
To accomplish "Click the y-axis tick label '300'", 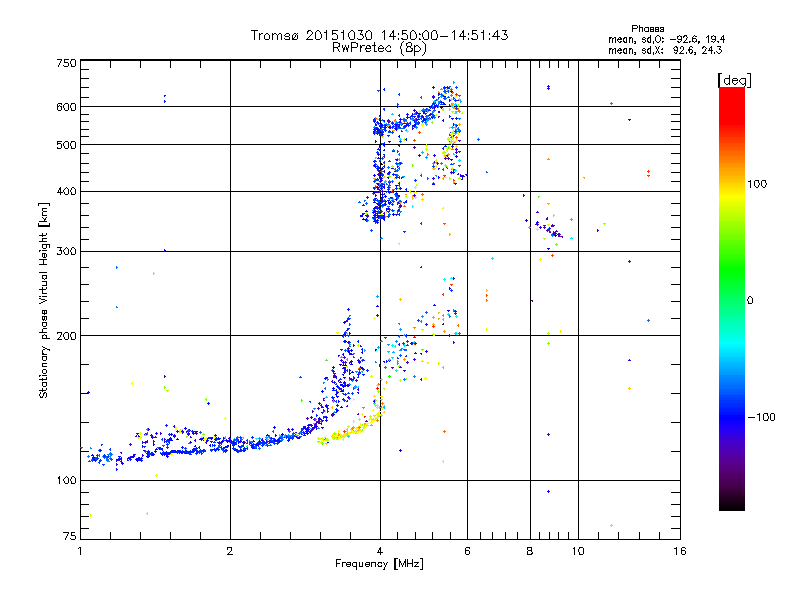I will pos(67,252).
